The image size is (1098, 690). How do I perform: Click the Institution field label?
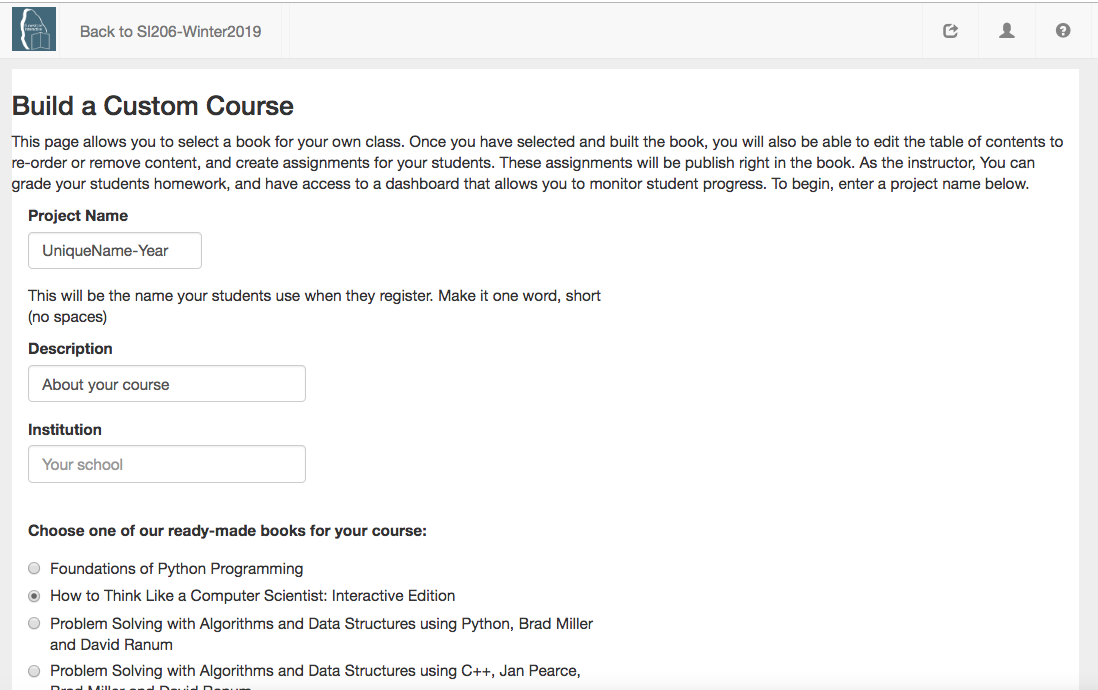tap(64, 429)
